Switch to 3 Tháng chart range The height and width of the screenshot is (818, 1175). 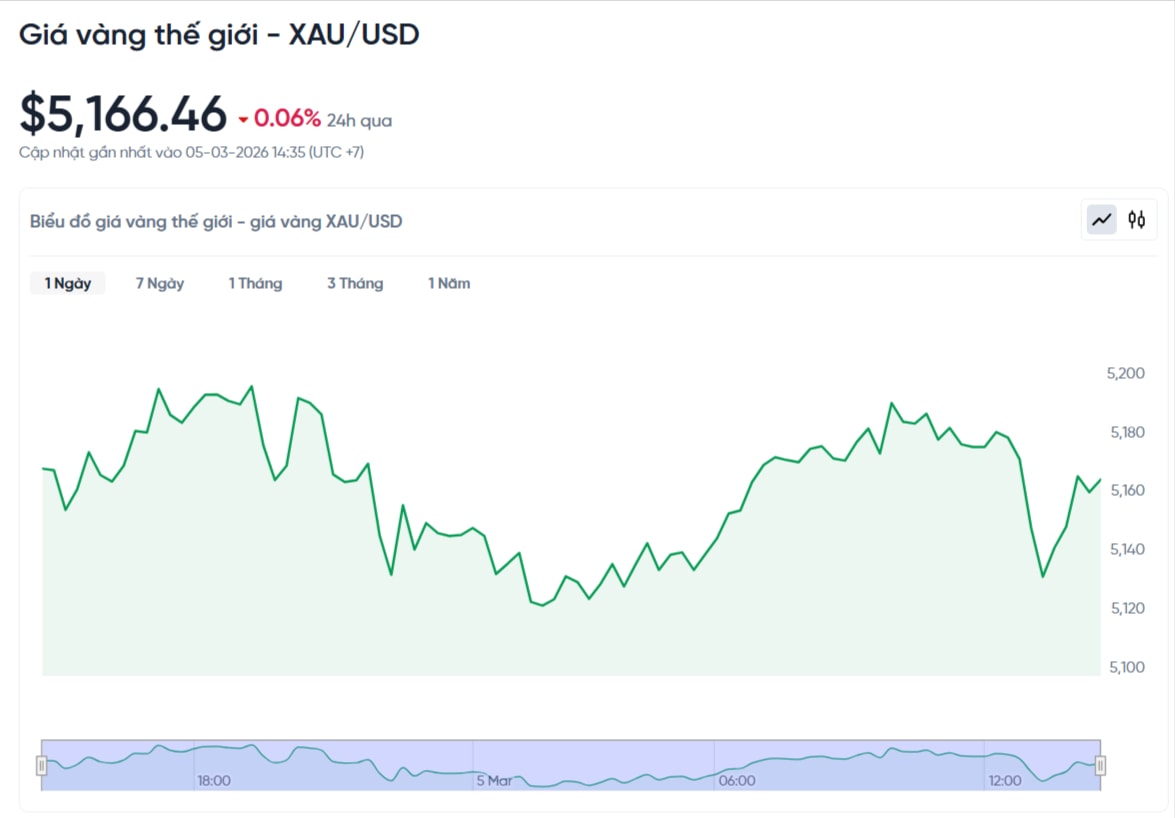(355, 283)
